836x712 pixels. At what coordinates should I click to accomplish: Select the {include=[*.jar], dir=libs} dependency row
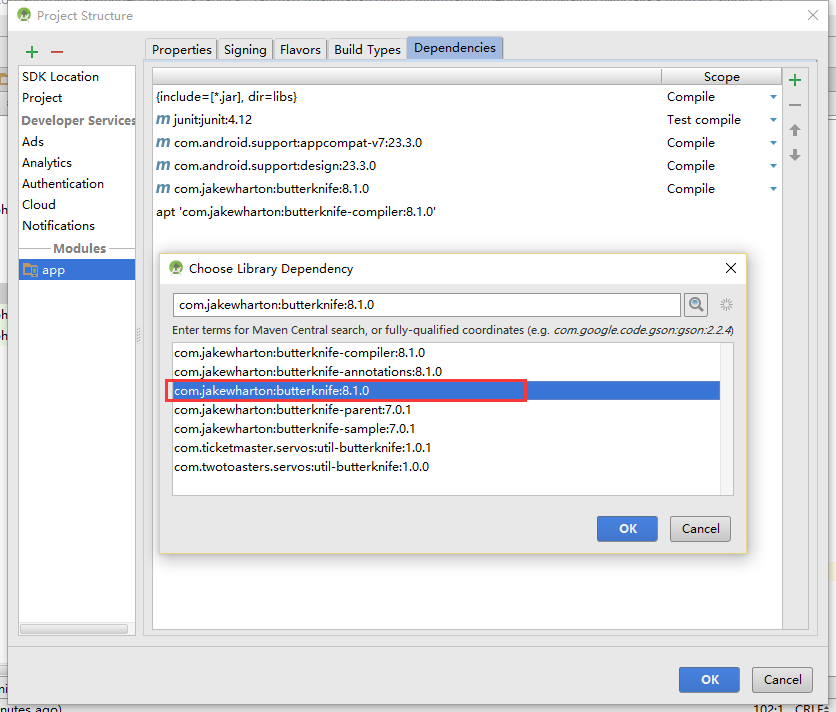point(467,97)
